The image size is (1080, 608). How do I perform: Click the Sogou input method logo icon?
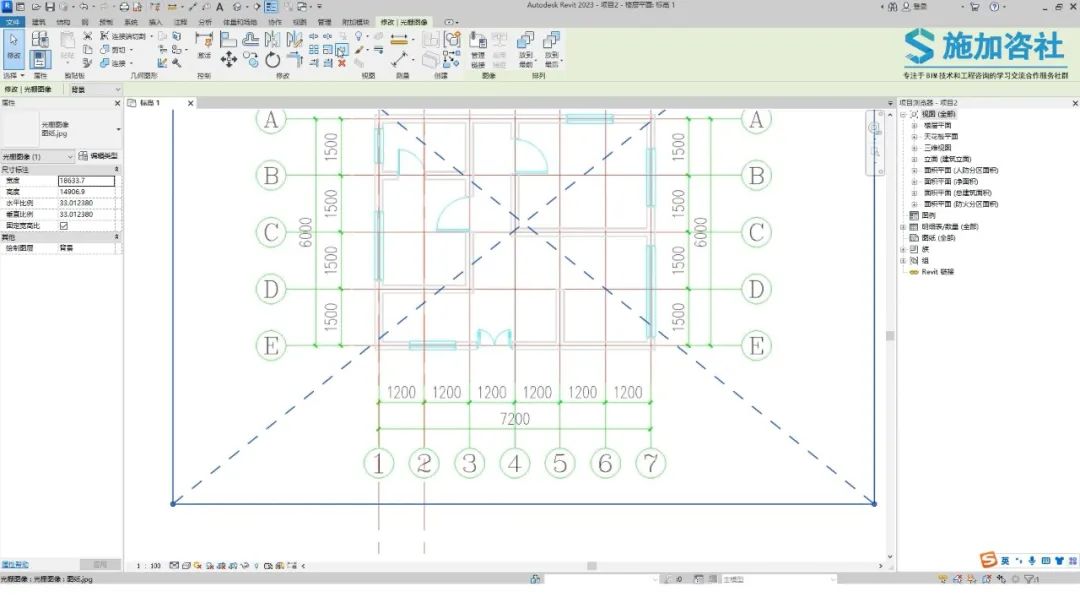tap(988, 560)
